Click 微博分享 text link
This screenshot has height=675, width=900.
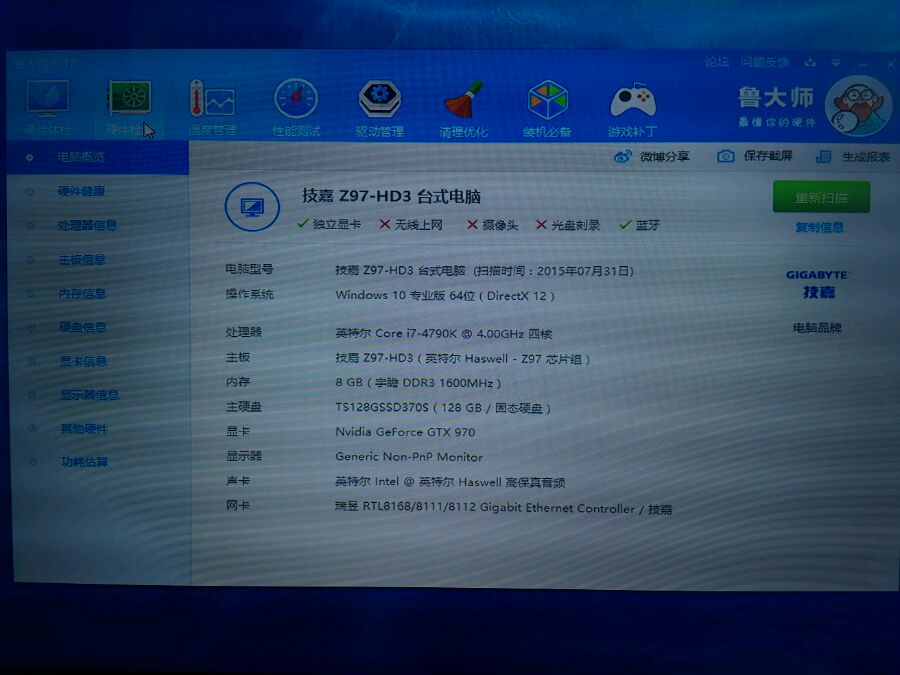(x=665, y=156)
